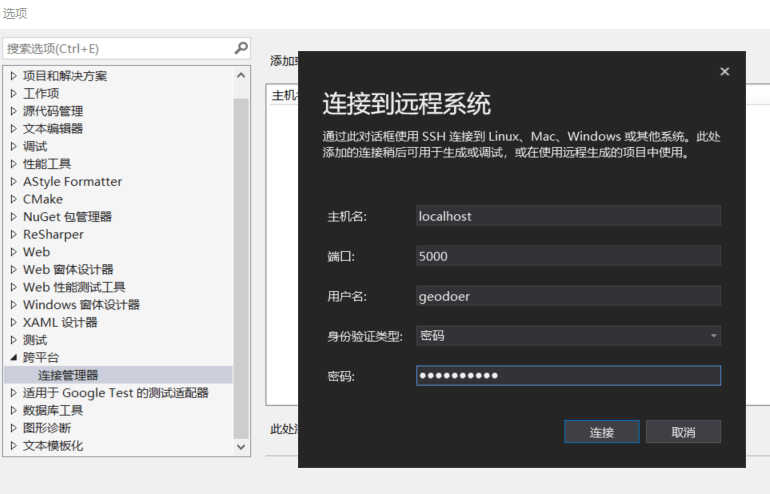770x494 pixels.
Task: Expand 项目和解决方案 tree node
Action: tap(14, 76)
